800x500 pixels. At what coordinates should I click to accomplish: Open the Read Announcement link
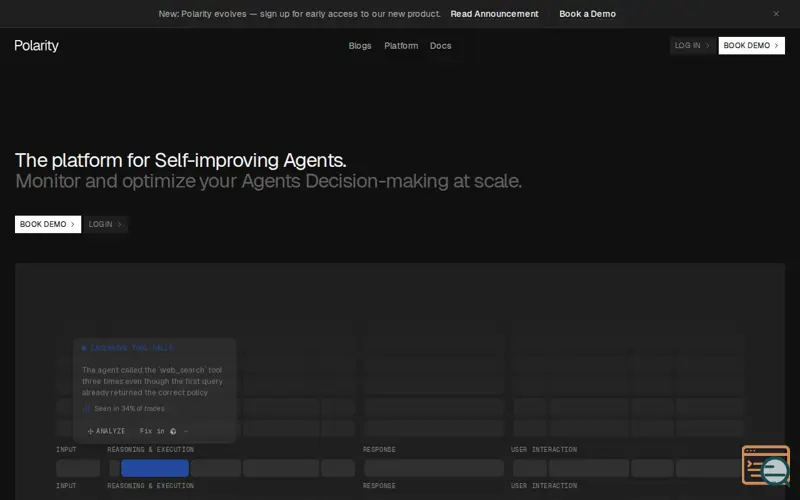(x=494, y=14)
